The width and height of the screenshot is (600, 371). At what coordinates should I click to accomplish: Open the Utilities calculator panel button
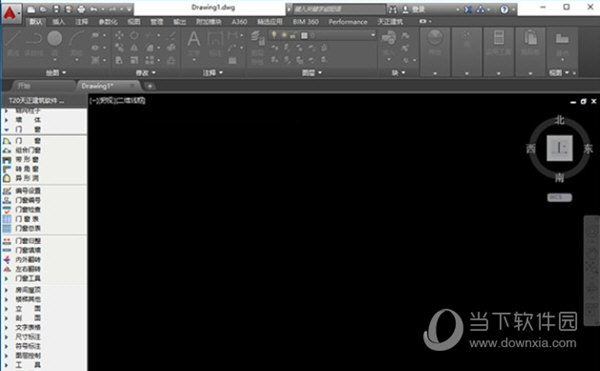point(499,52)
